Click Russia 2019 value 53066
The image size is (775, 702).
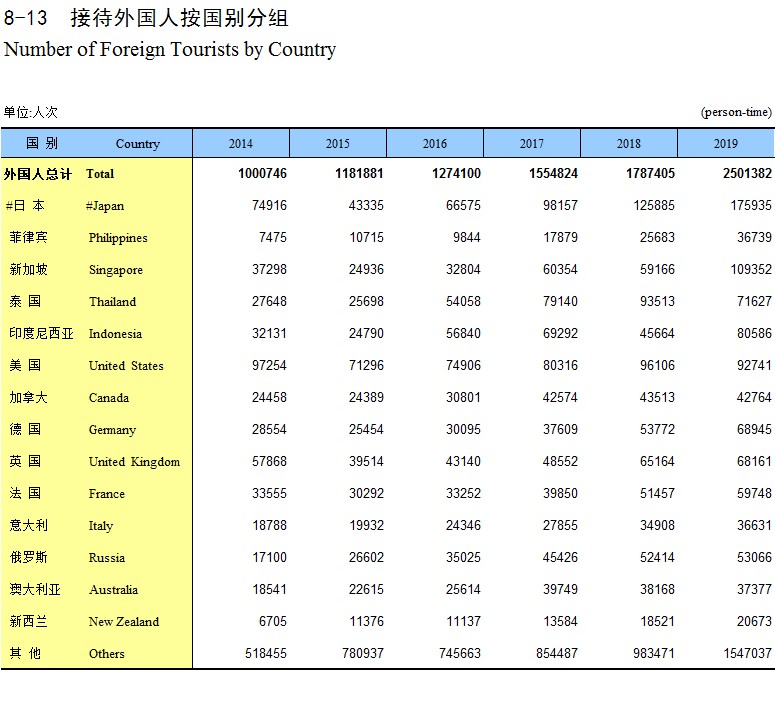pos(754,557)
